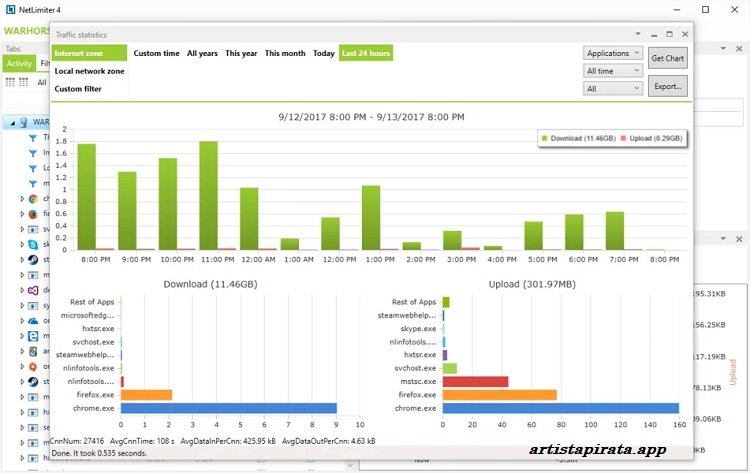
Task: Click the first blue funnel filter icon
Action: 32,138
